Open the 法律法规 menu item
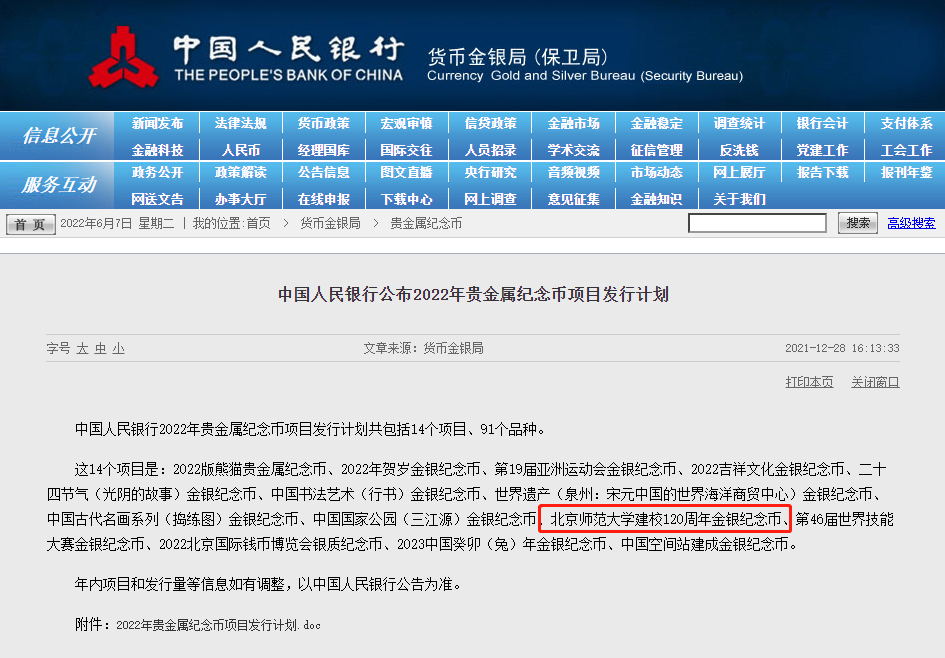The width and height of the screenshot is (945, 658). point(240,124)
